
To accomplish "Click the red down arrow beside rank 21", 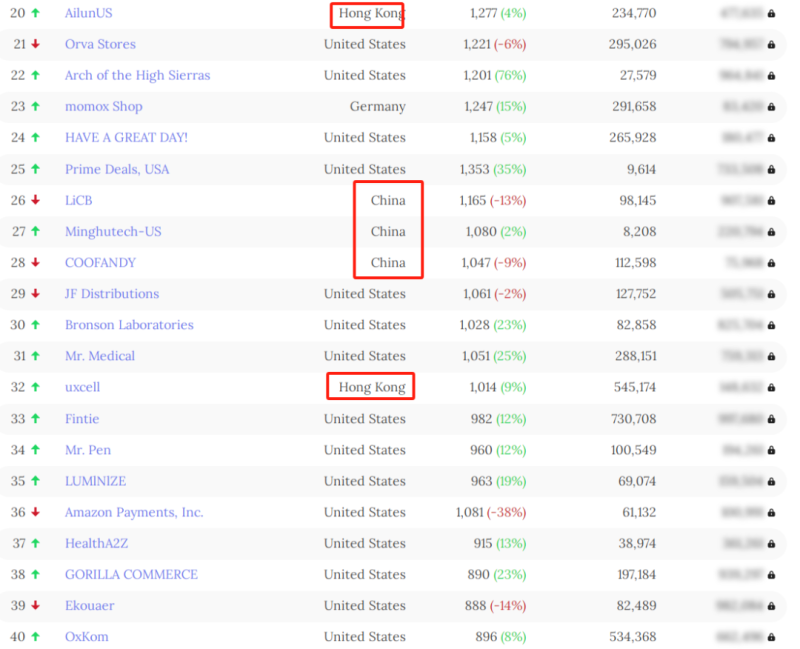I will [36, 44].
